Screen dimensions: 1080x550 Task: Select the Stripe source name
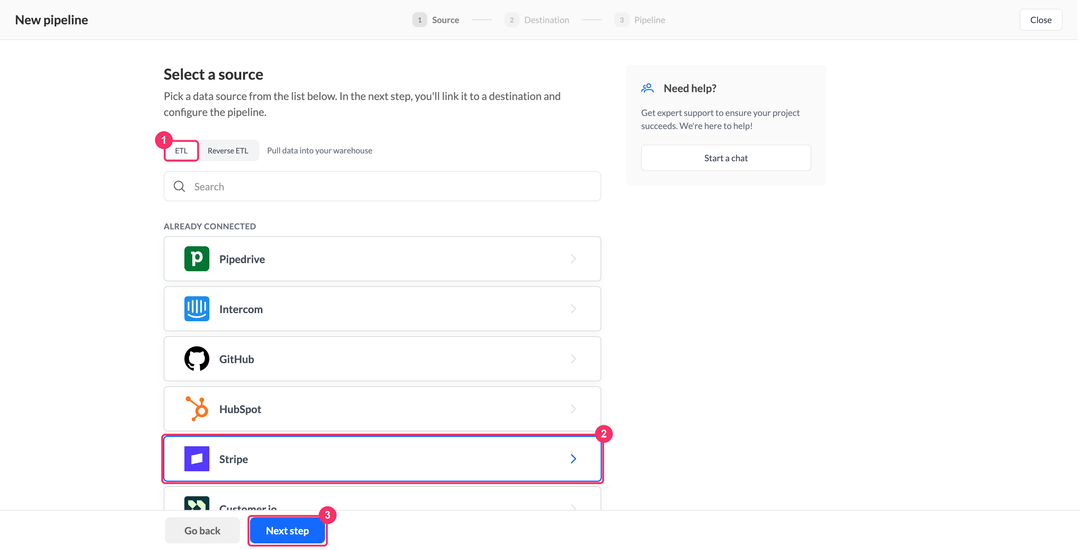[x=233, y=459]
